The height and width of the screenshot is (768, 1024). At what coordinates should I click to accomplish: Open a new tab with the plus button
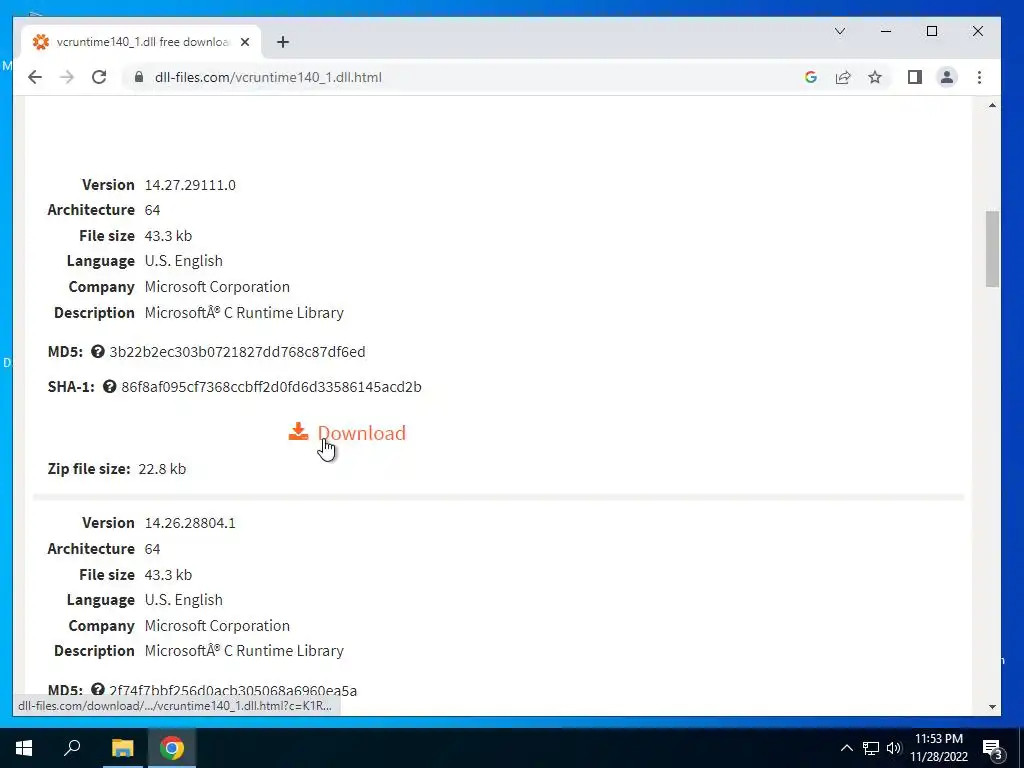[283, 42]
